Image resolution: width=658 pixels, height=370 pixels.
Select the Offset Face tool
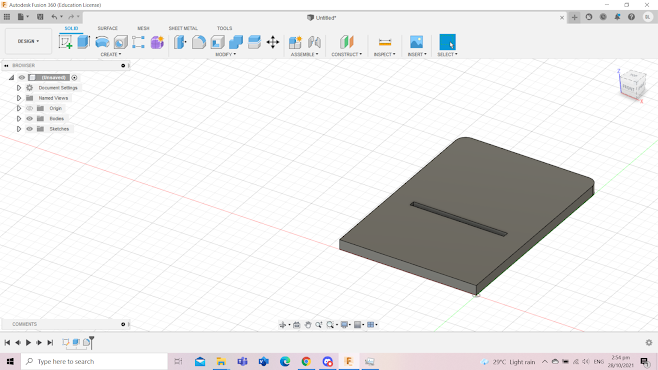point(254,42)
